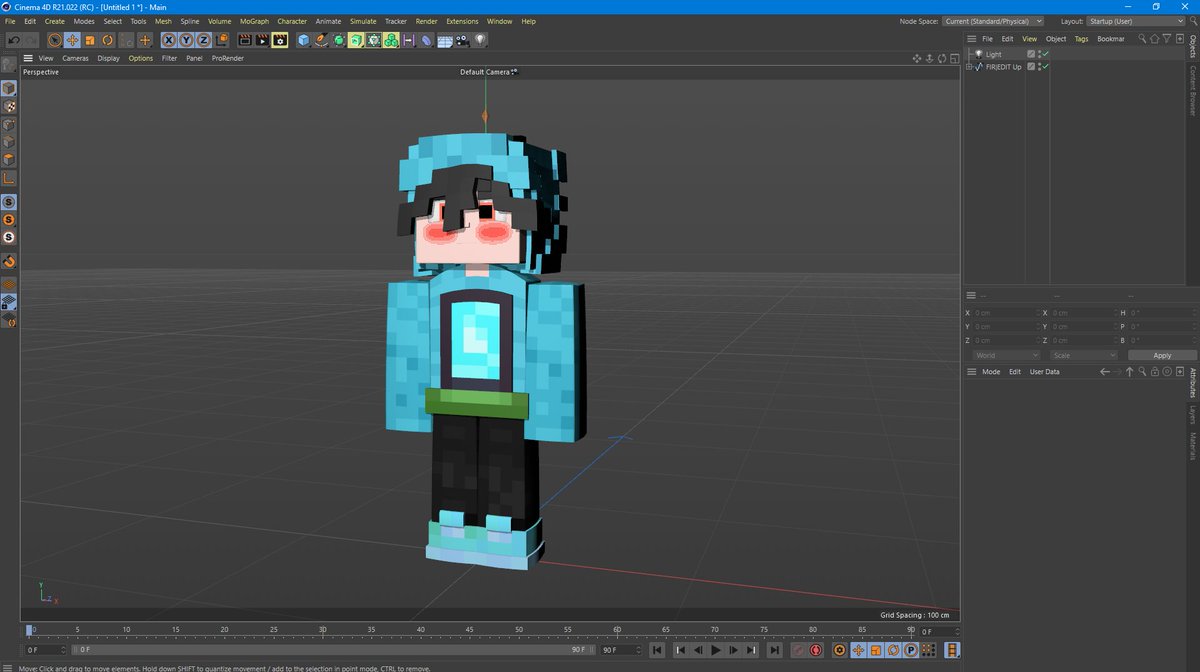Toggle Autokeying red button
This screenshot has width=1200, height=672.
[x=816, y=650]
